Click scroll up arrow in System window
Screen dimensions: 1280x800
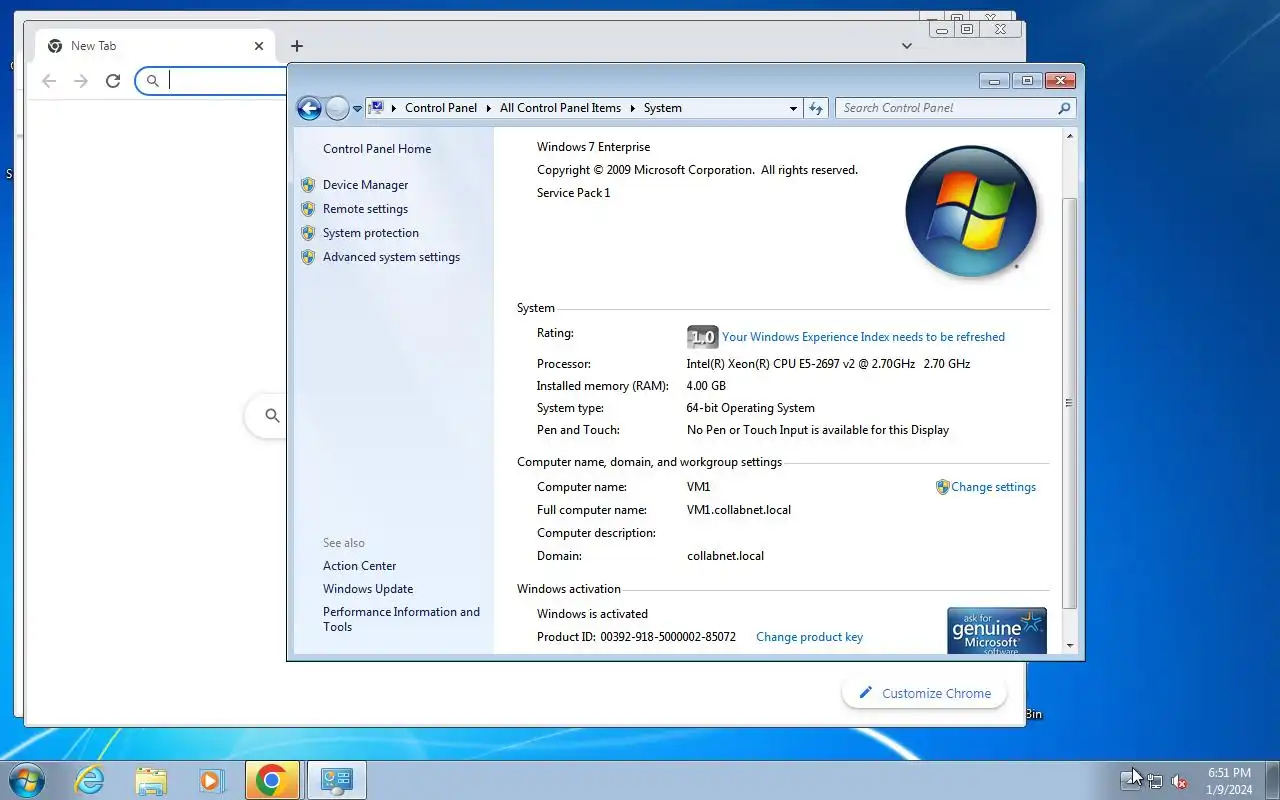coord(1069,136)
